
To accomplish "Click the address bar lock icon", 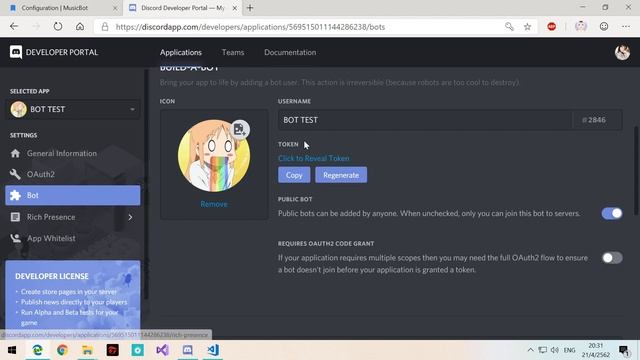I will [105, 27].
